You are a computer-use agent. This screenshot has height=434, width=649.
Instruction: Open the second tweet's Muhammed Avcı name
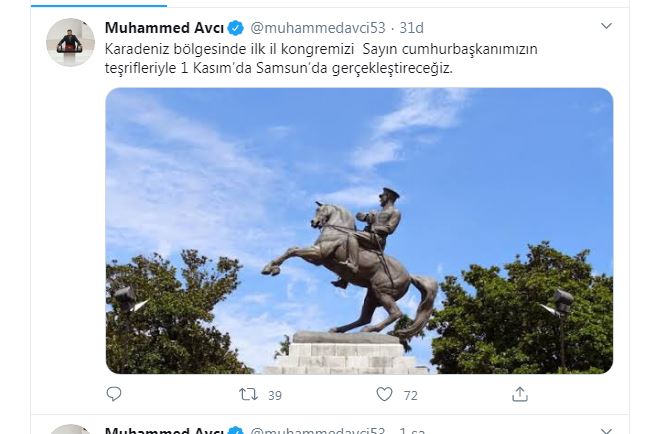(164, 430)
